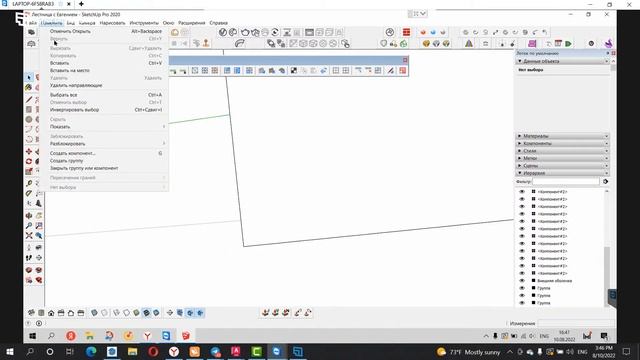
Task: Pick the Paint Bucket tool
Action: pyautogui.click(x=29, y=87)
